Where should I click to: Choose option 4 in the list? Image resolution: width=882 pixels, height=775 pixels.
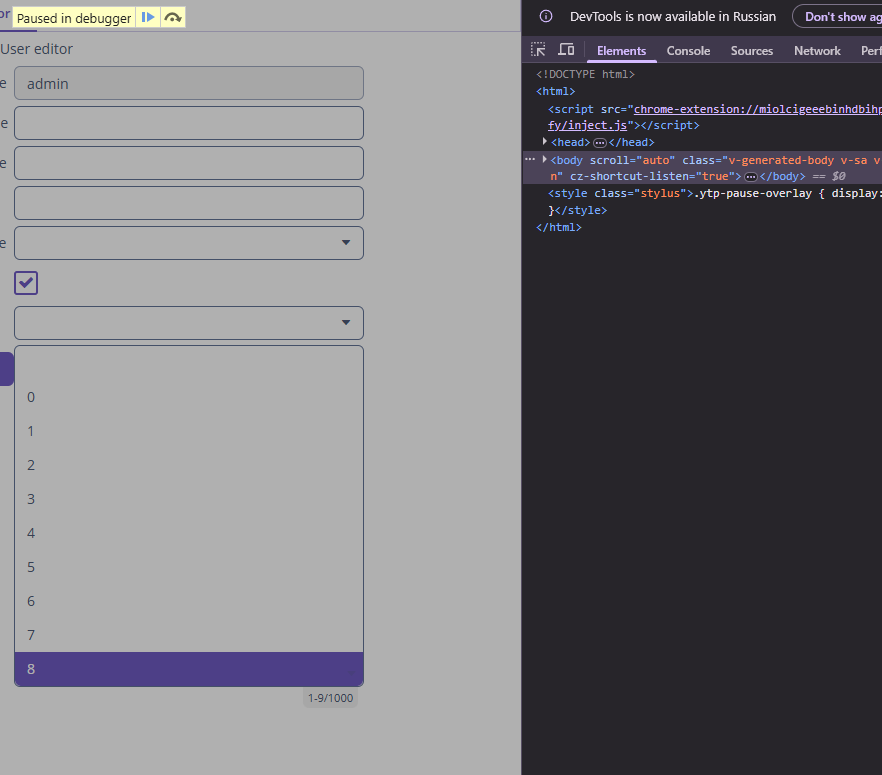point(189,533)
